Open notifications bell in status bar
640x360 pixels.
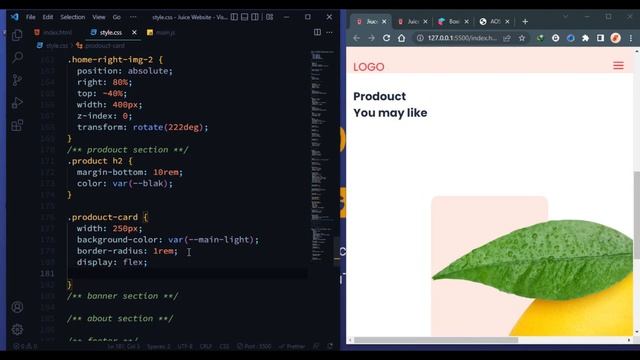pos(330,347)
